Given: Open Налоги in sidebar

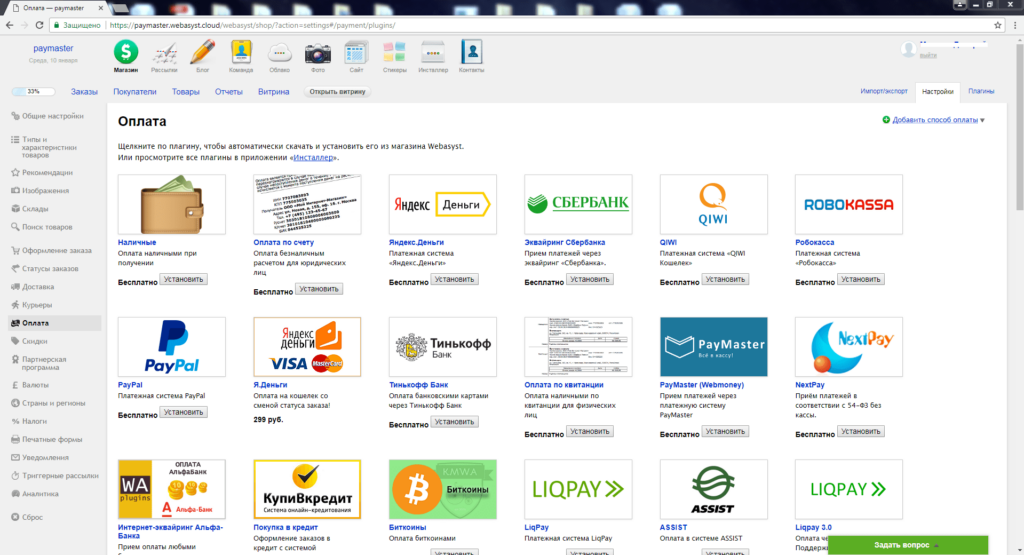Looking at the screenshot, I should 34,421.
